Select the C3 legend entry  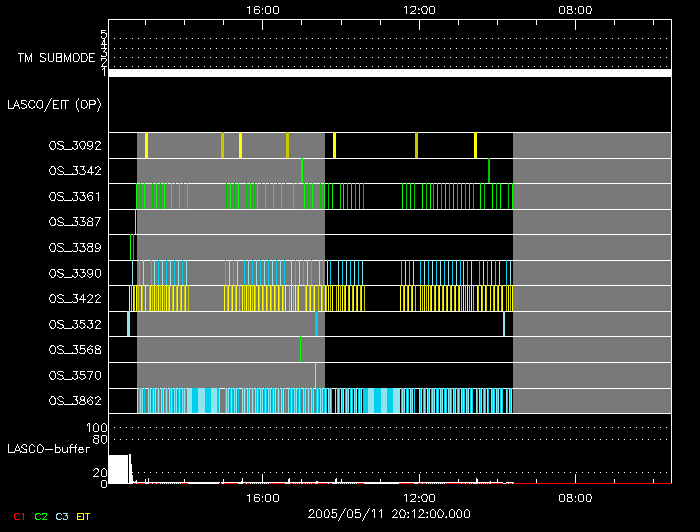pos(62,516)
